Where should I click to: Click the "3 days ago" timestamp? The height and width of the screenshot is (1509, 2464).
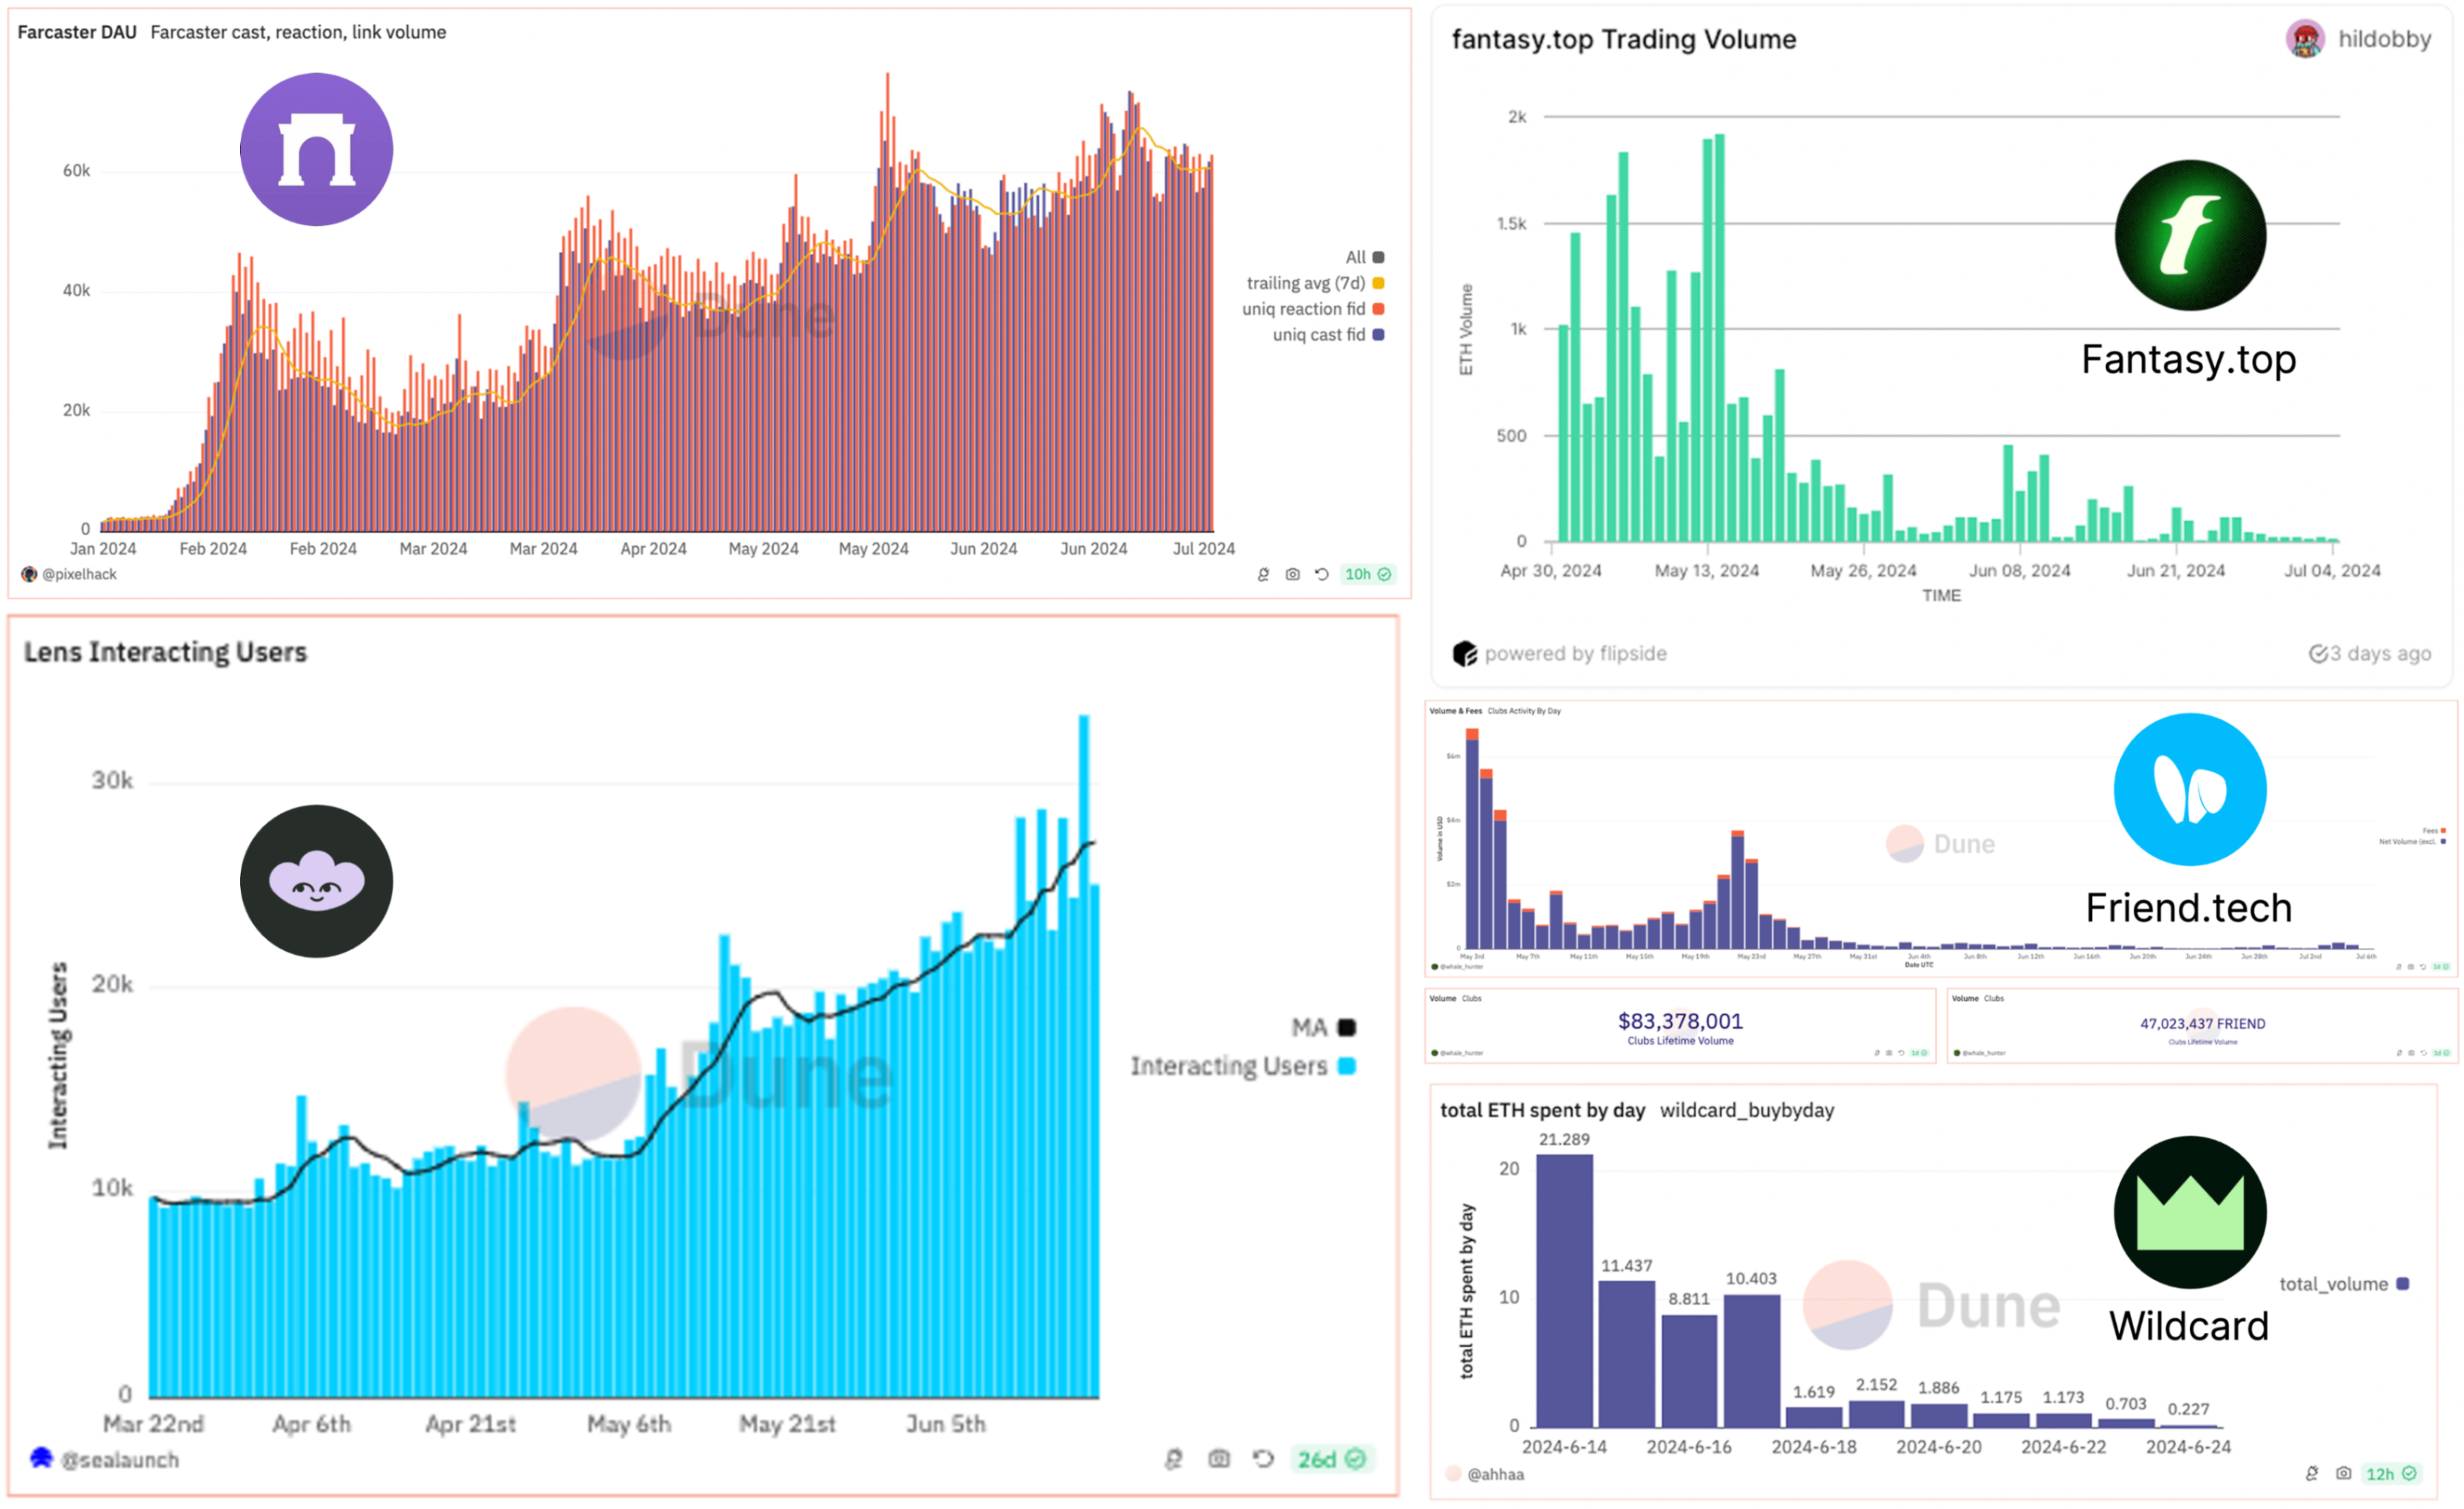2380,654
